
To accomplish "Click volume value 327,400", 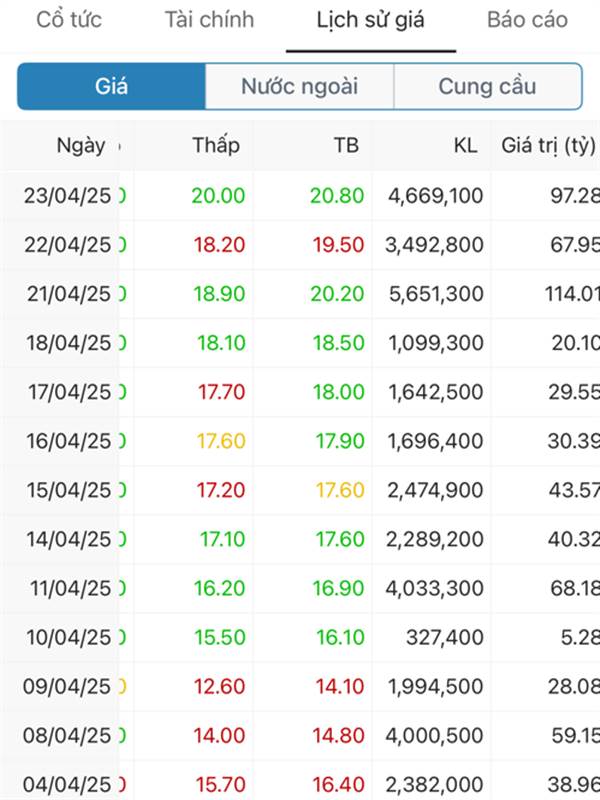I will [x=445, y=637].
